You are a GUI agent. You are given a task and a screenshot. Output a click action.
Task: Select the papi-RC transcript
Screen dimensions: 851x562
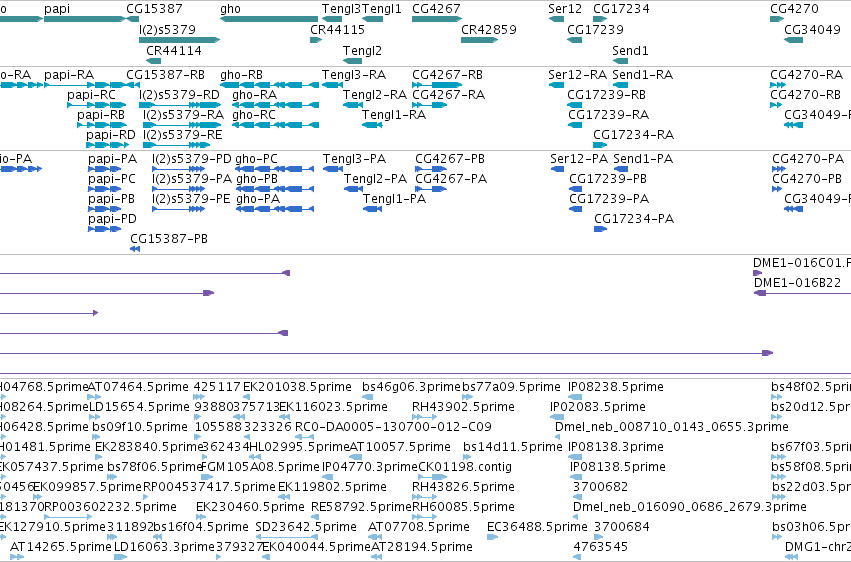(x=97, y=105)
